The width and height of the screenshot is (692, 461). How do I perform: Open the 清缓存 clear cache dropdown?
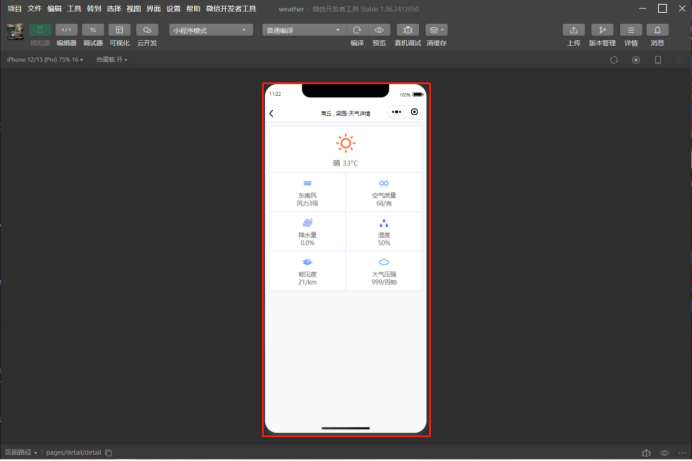pyautogui.click(x=436, y=30)
